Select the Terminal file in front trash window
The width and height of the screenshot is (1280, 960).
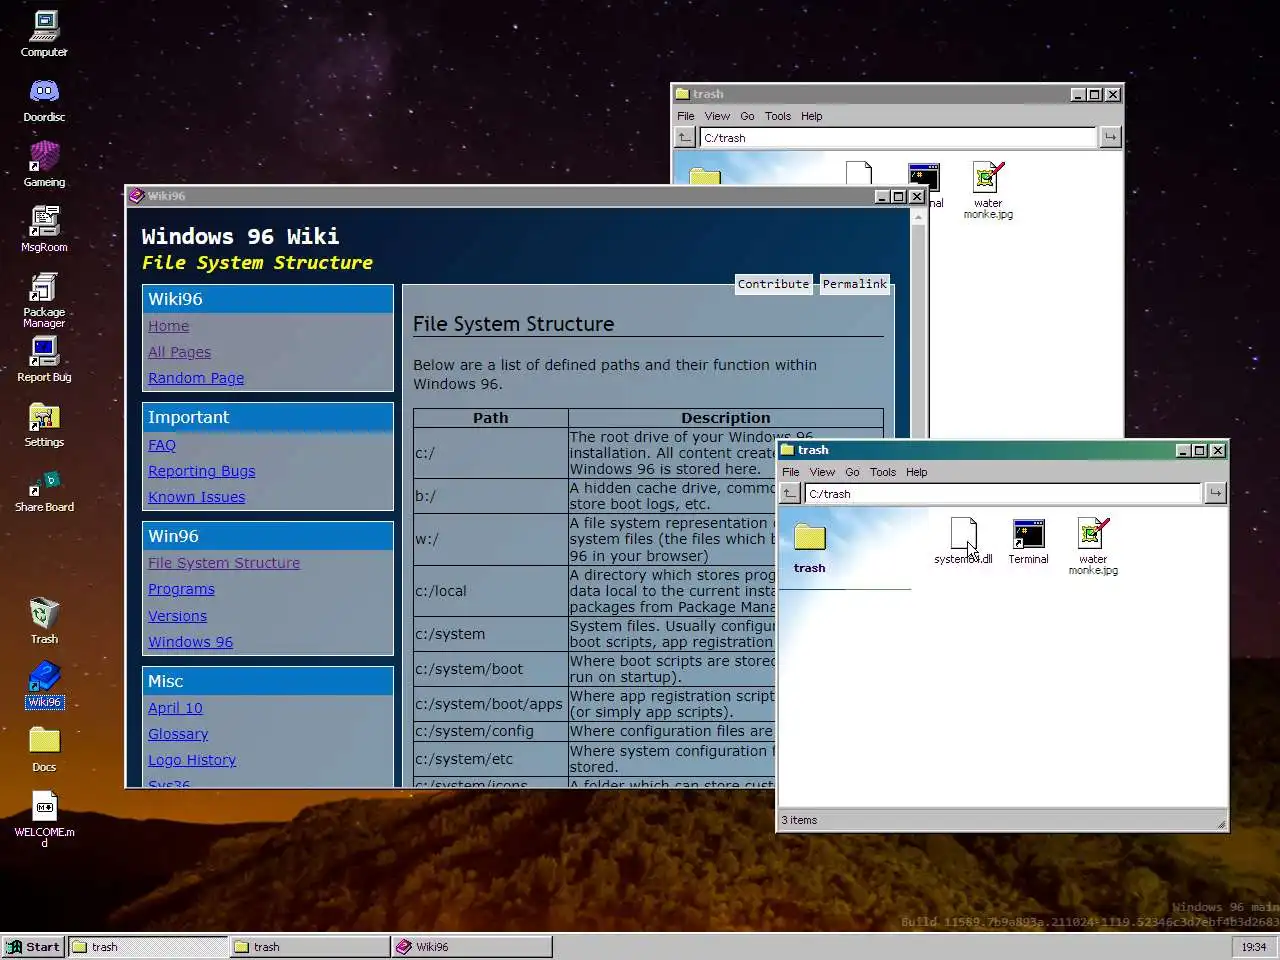[1028, 542]
